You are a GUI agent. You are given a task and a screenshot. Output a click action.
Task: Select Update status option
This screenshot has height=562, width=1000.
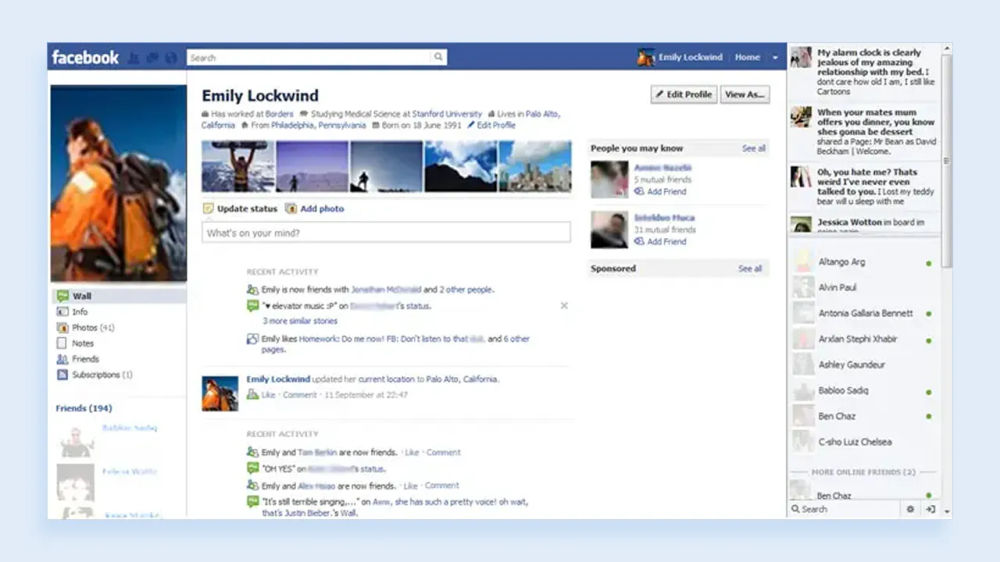click(x=240, y=209)
